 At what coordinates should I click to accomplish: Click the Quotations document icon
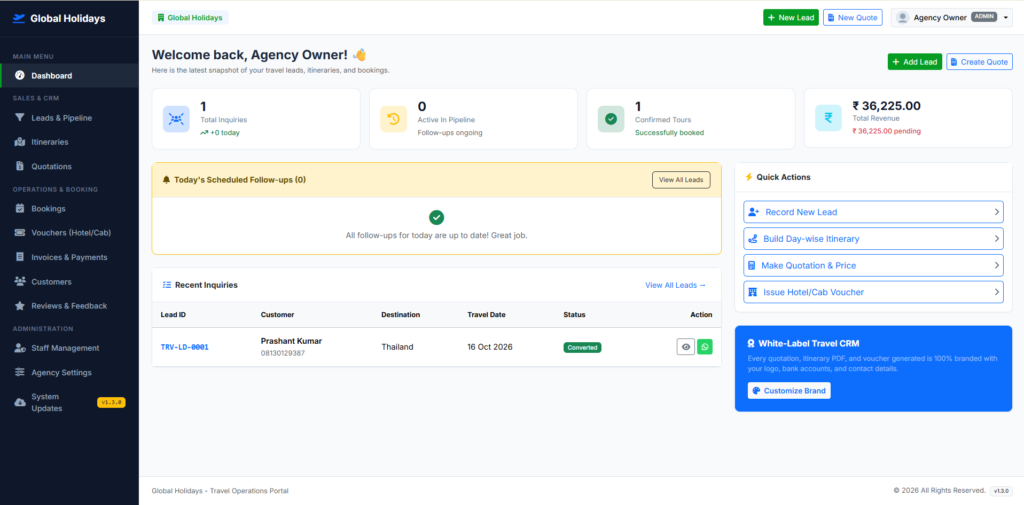(x=20, y=166)
